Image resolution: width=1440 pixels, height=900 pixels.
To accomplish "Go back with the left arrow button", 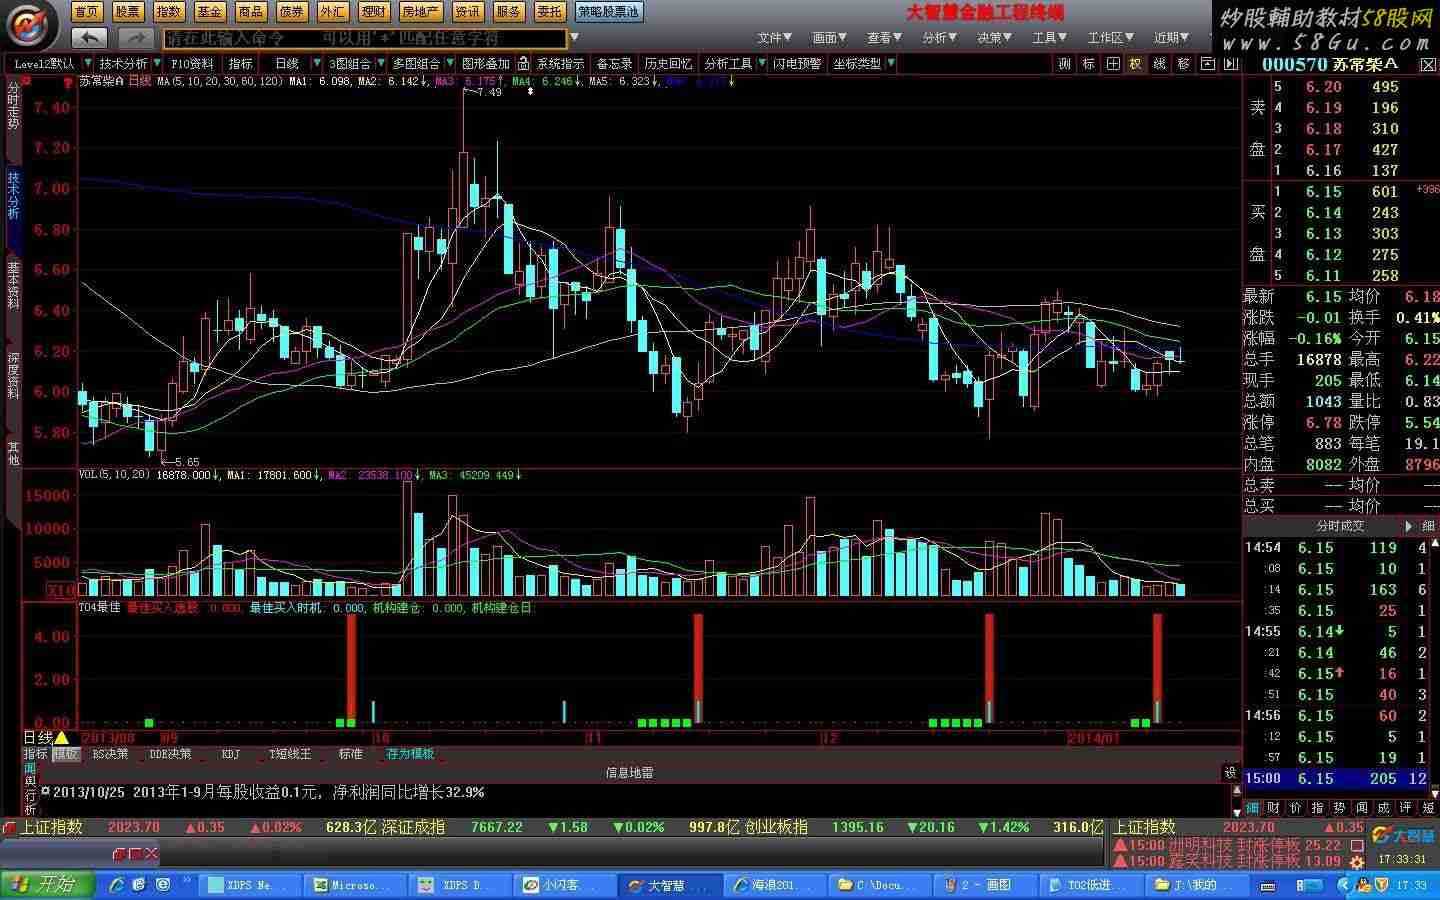I will point(90,38).
